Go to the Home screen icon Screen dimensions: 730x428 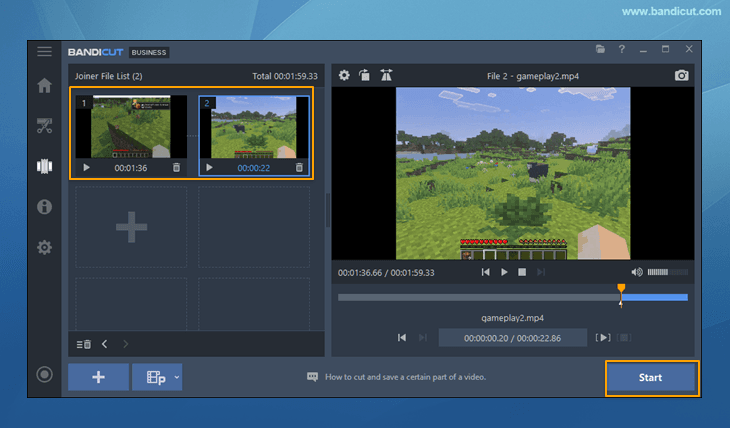pos(45,86)
